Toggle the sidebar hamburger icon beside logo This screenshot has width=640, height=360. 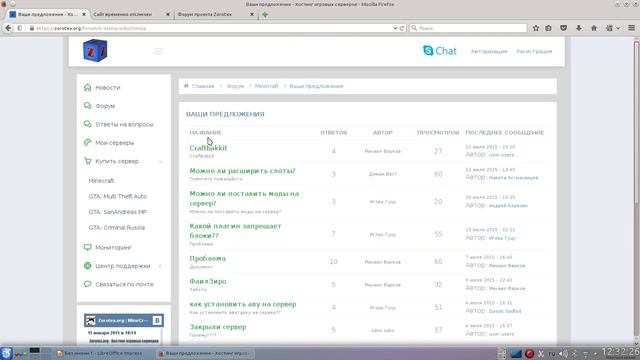coord(158,51)
